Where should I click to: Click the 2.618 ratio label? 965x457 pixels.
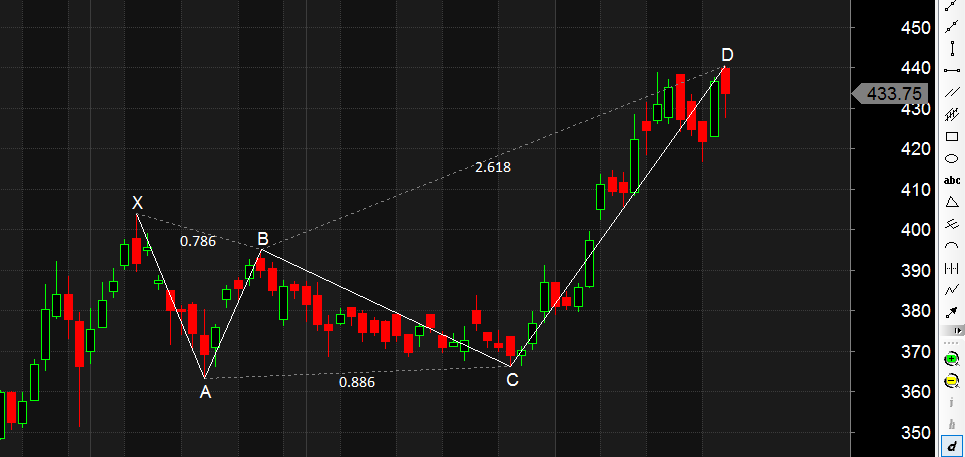(493, 167)
